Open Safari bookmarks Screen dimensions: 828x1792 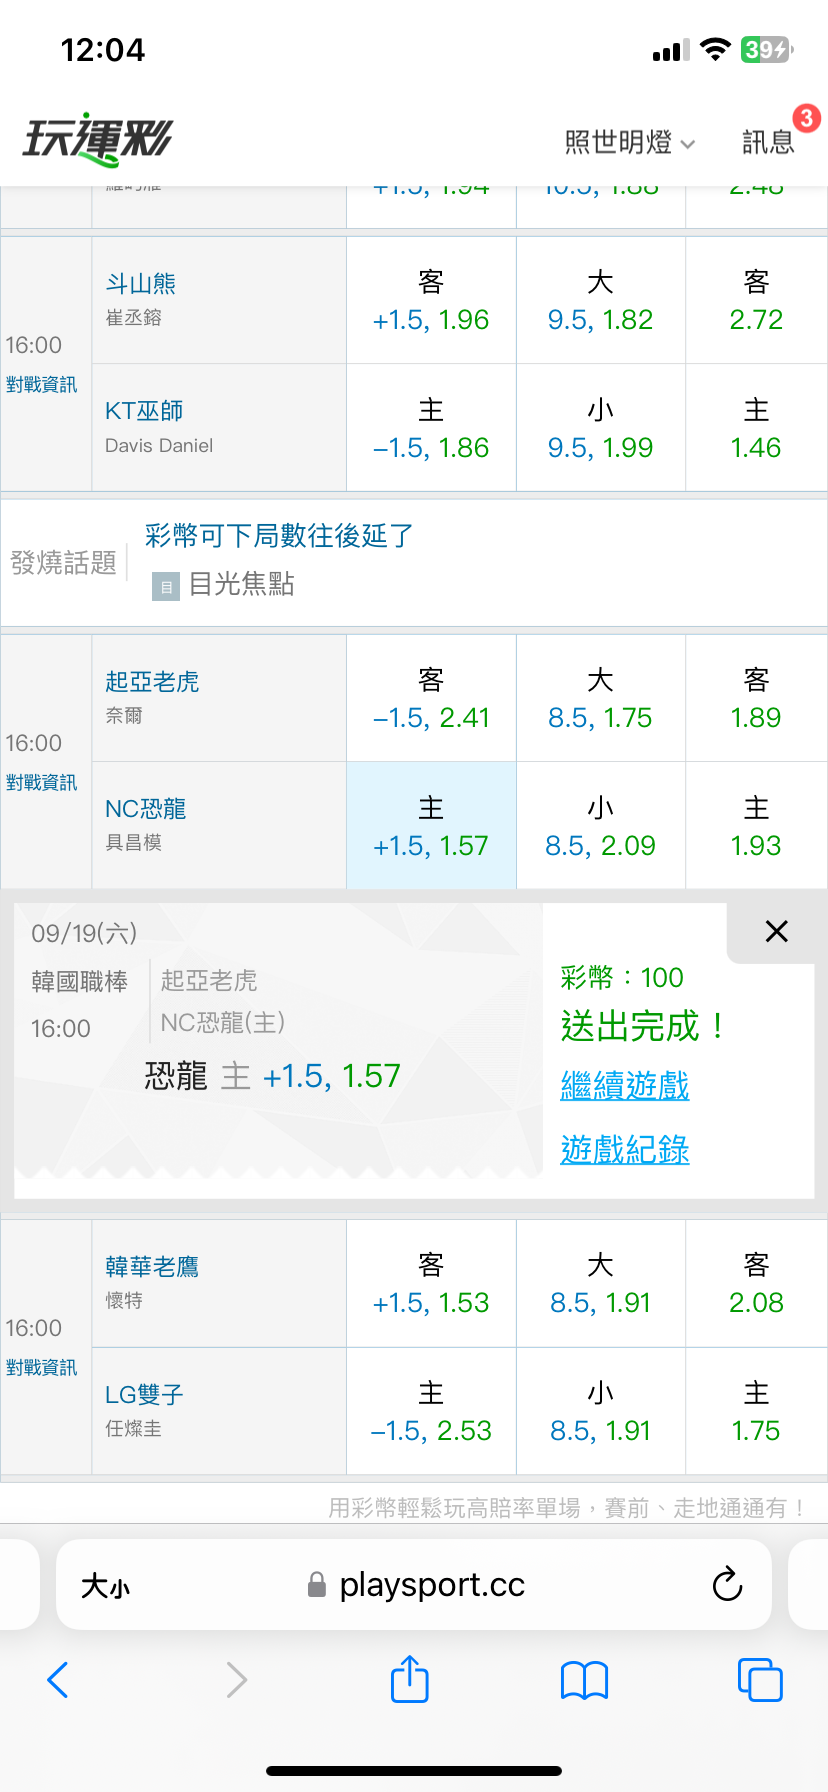click(585, 1680)
